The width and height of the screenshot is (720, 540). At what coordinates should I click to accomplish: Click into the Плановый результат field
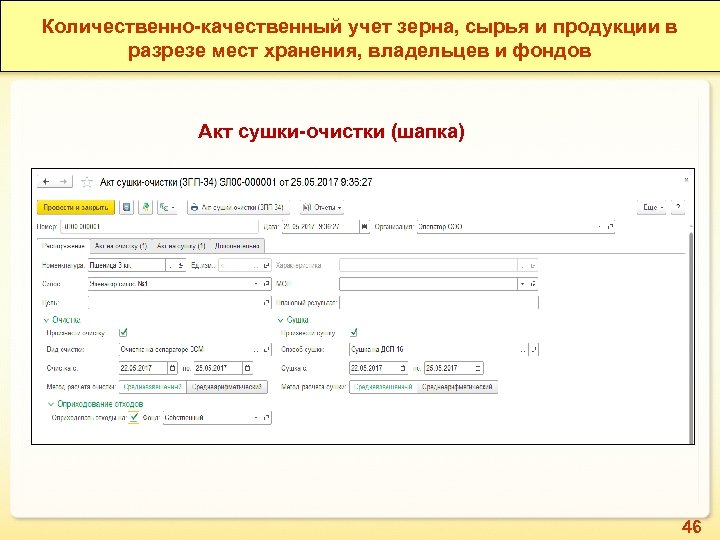[439, 303]
